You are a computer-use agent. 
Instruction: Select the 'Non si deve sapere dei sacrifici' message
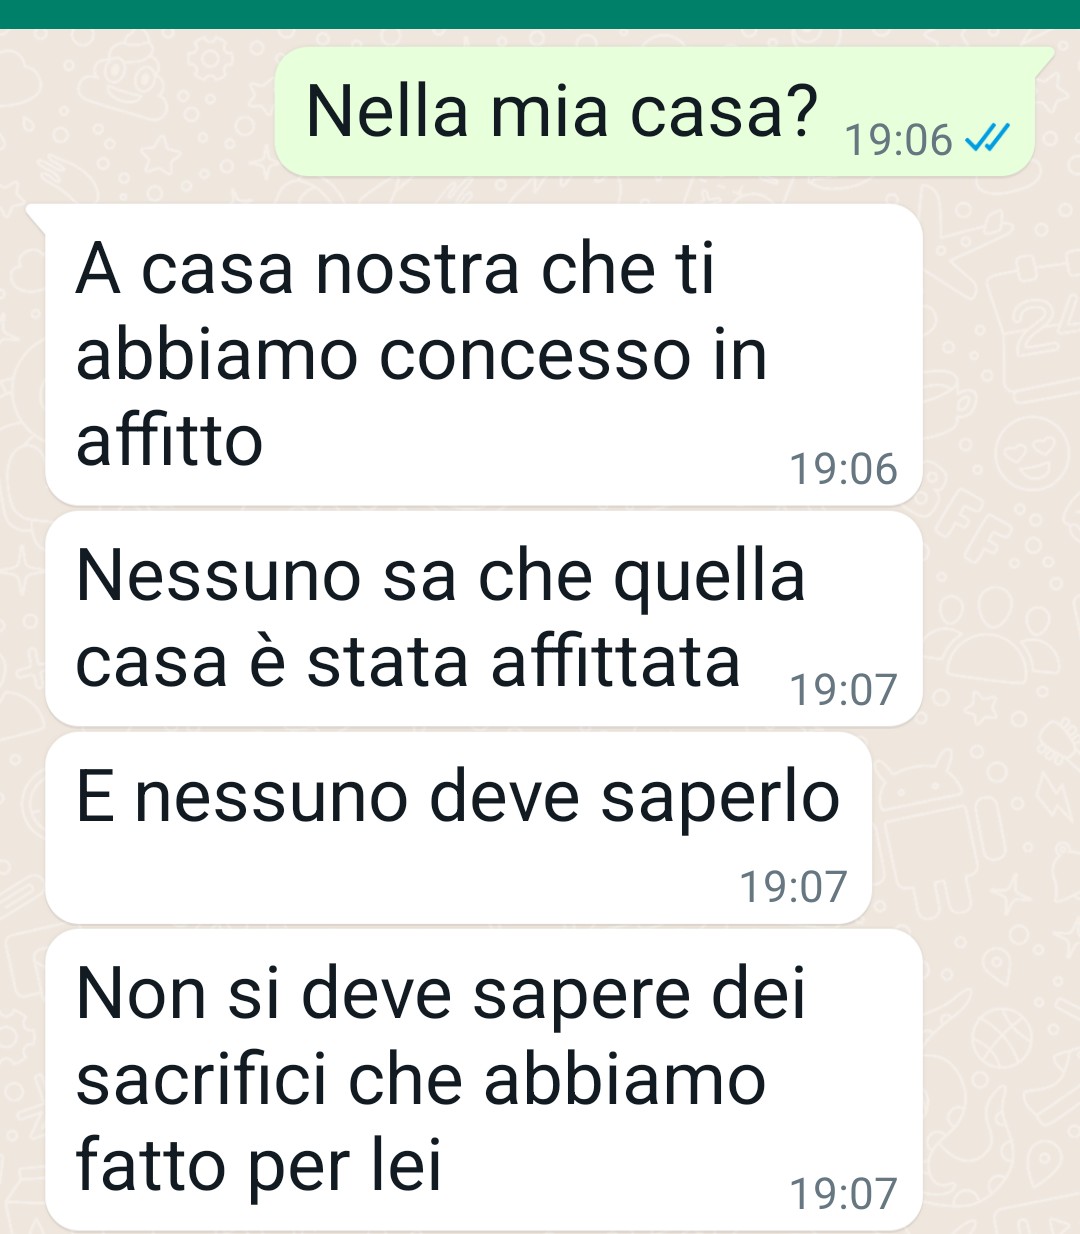coord(484,1080)
